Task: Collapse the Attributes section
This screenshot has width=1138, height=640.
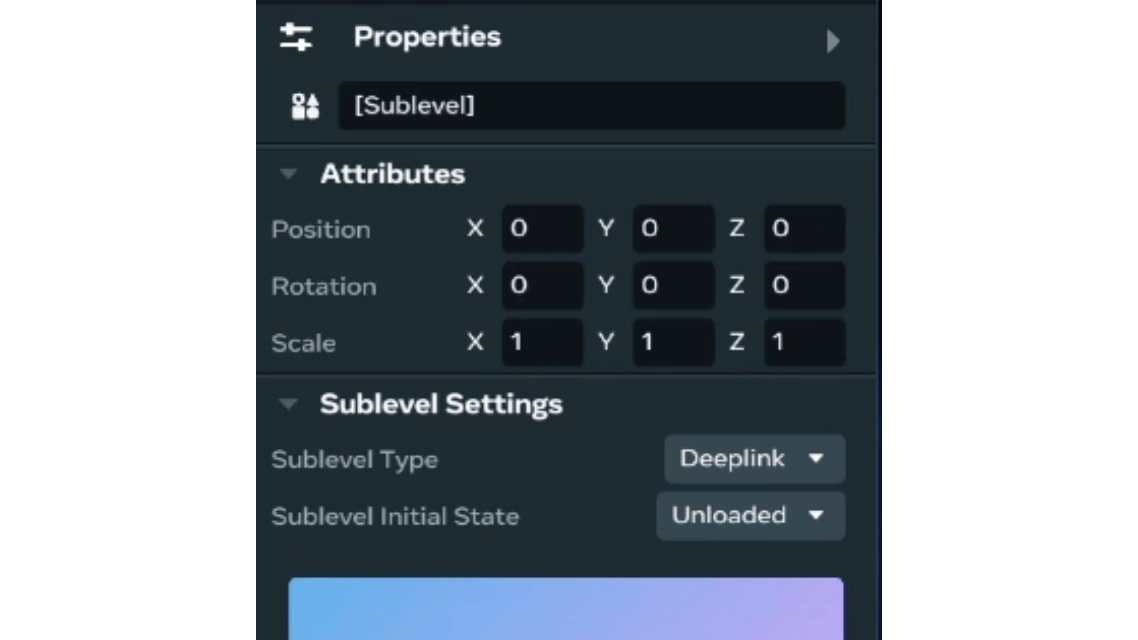Action: point(289,174)
